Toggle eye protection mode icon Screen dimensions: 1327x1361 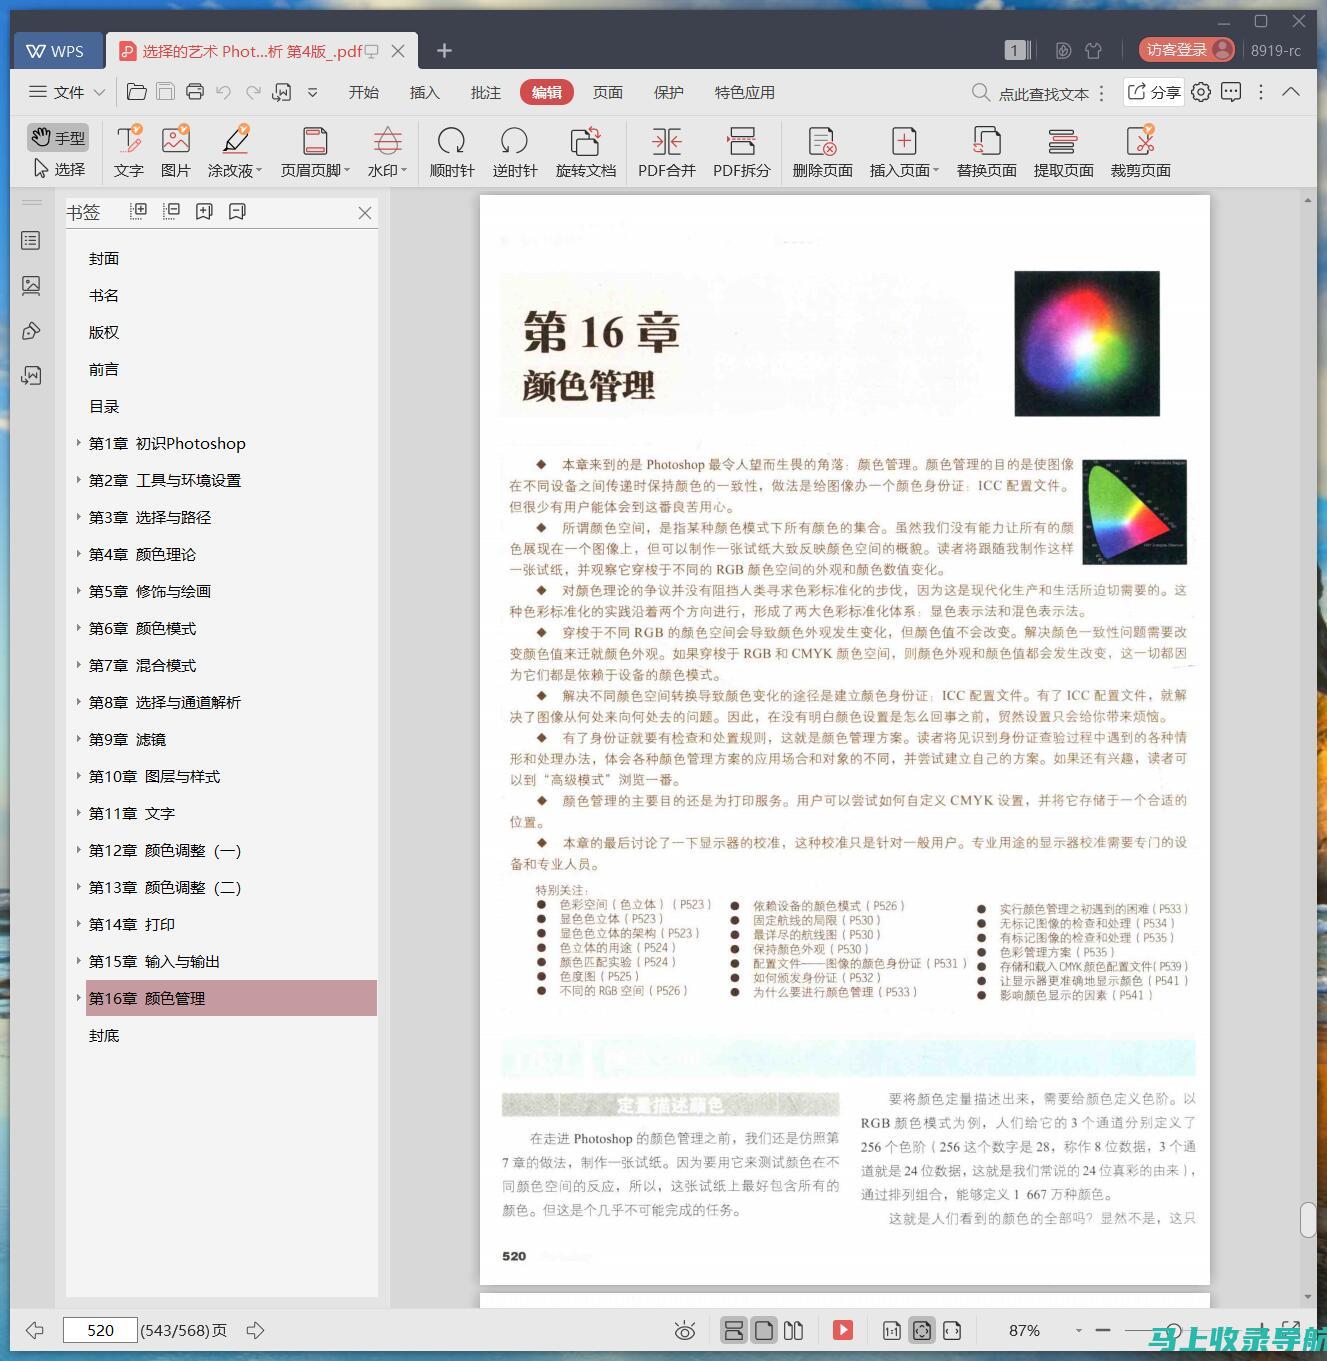click(x=685, y=1330)
